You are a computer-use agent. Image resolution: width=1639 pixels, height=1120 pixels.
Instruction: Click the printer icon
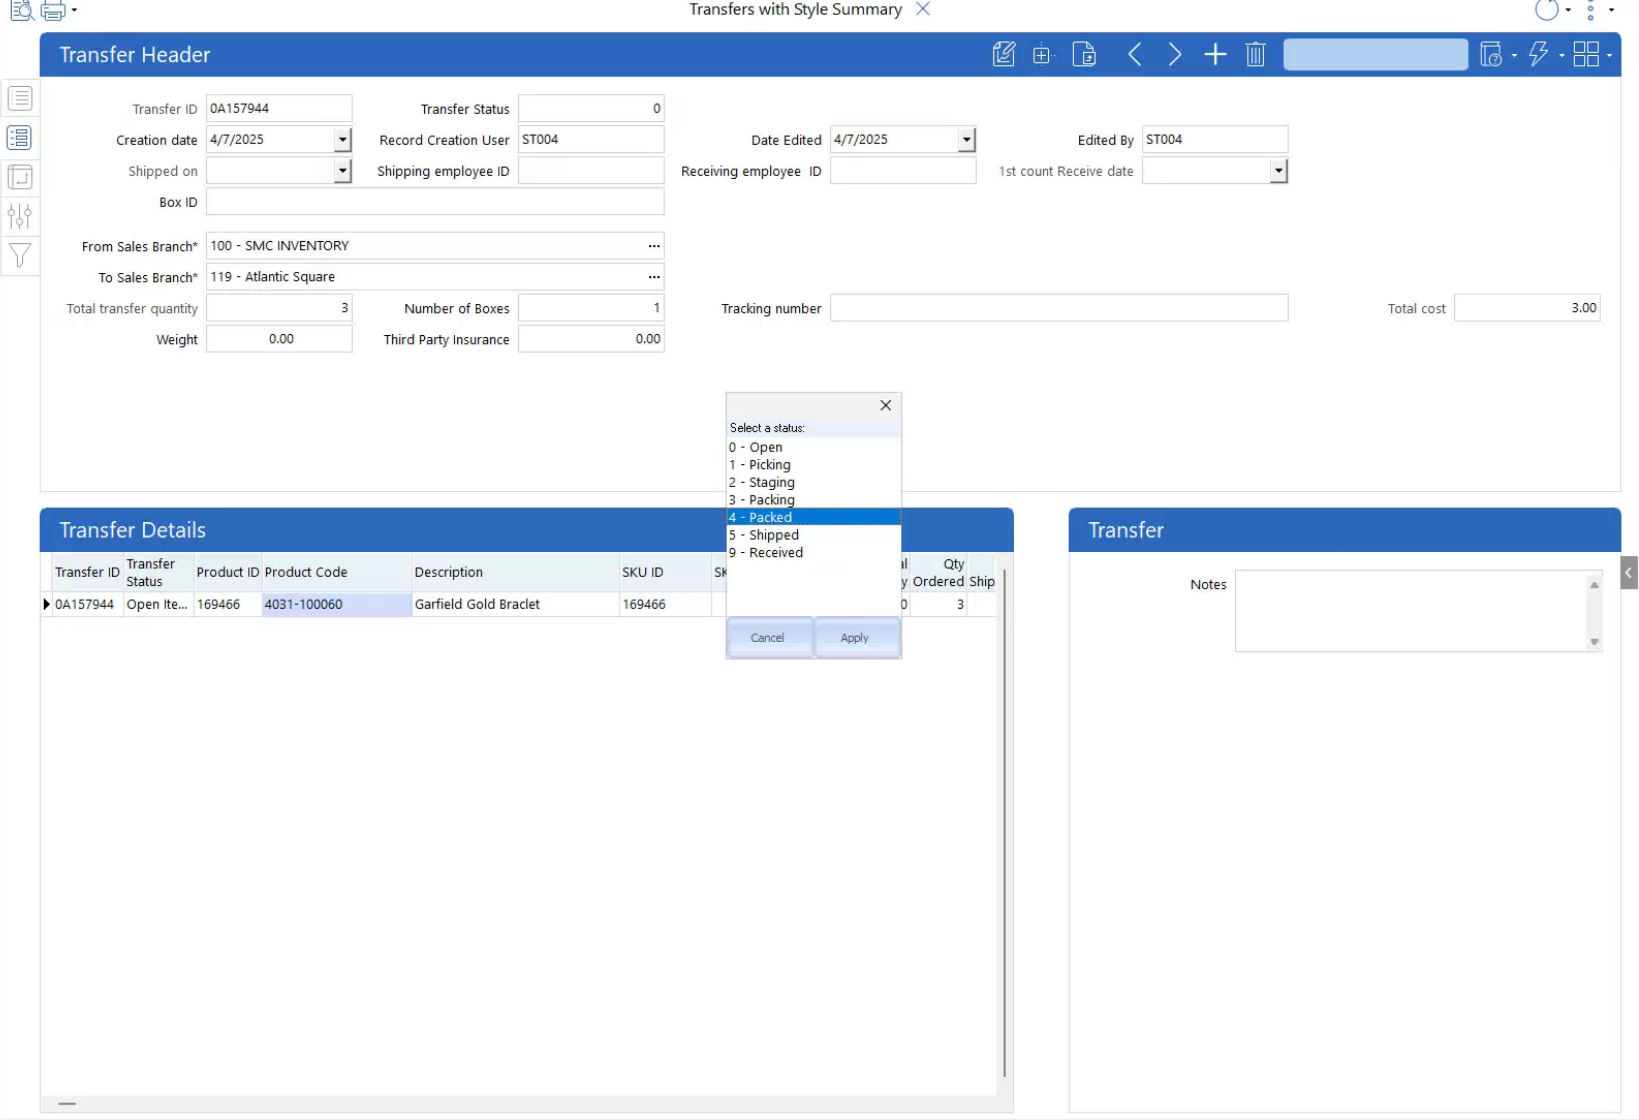click(54, 11)
